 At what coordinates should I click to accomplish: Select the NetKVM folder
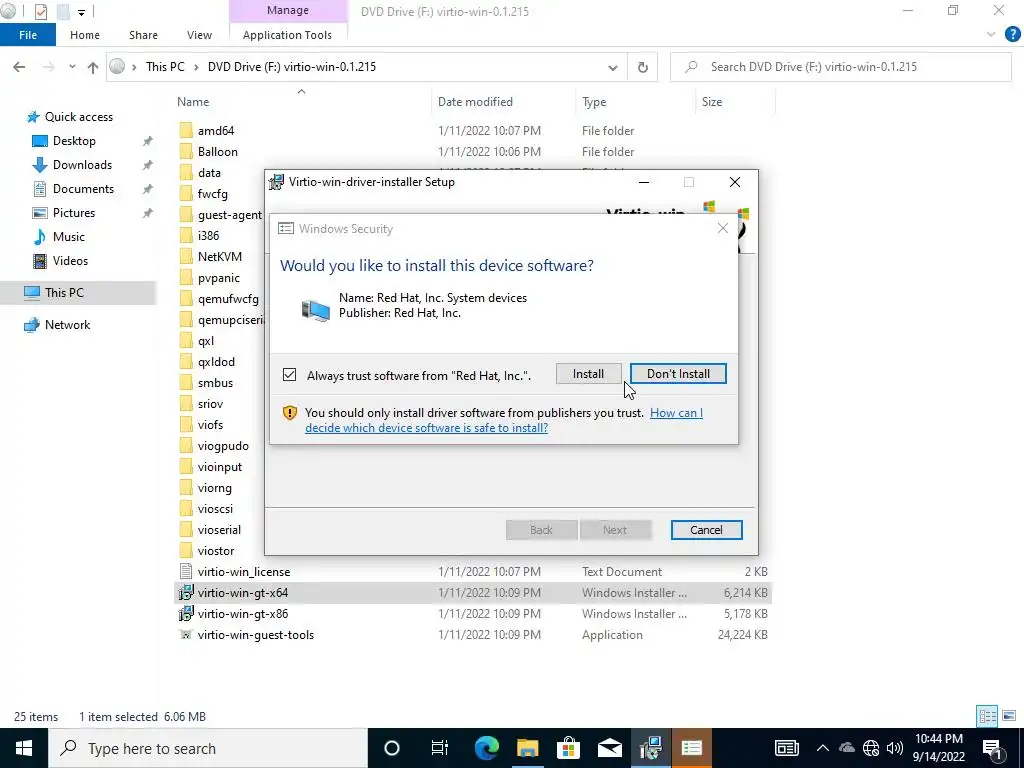(219, 257)
